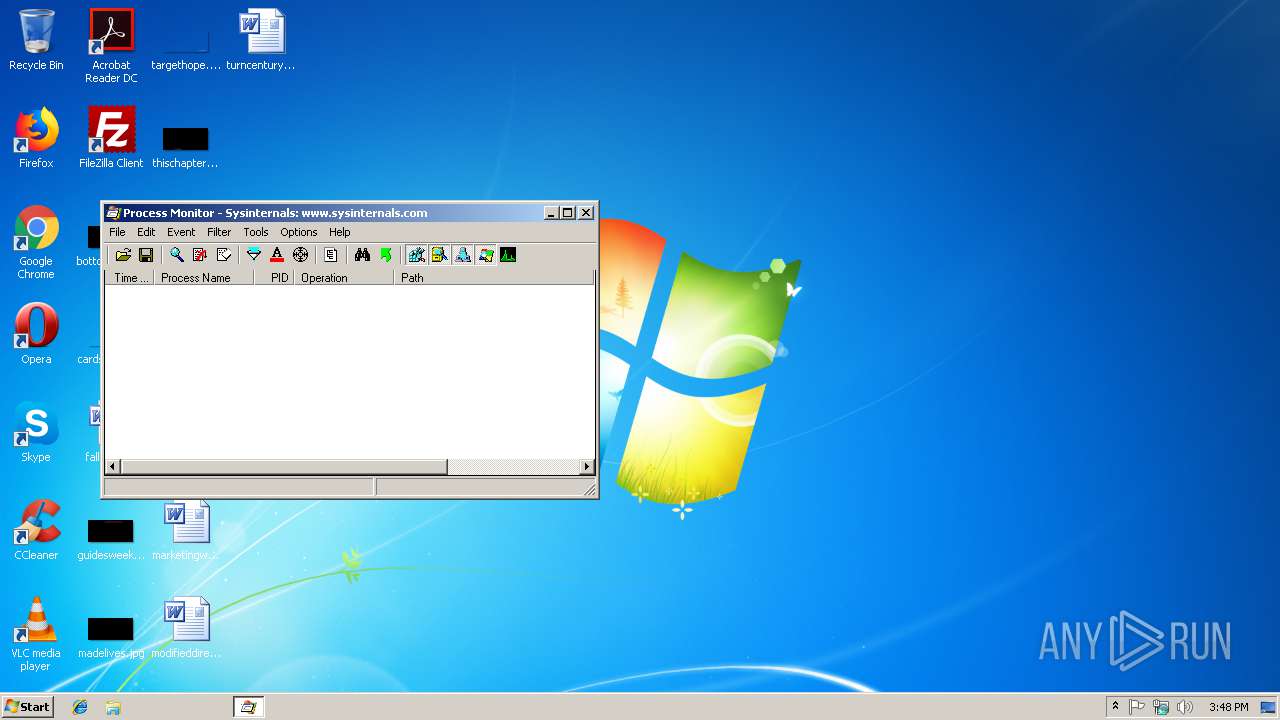Select the marketingw Word document
The image size is (1280, 720).
[186, 530]
